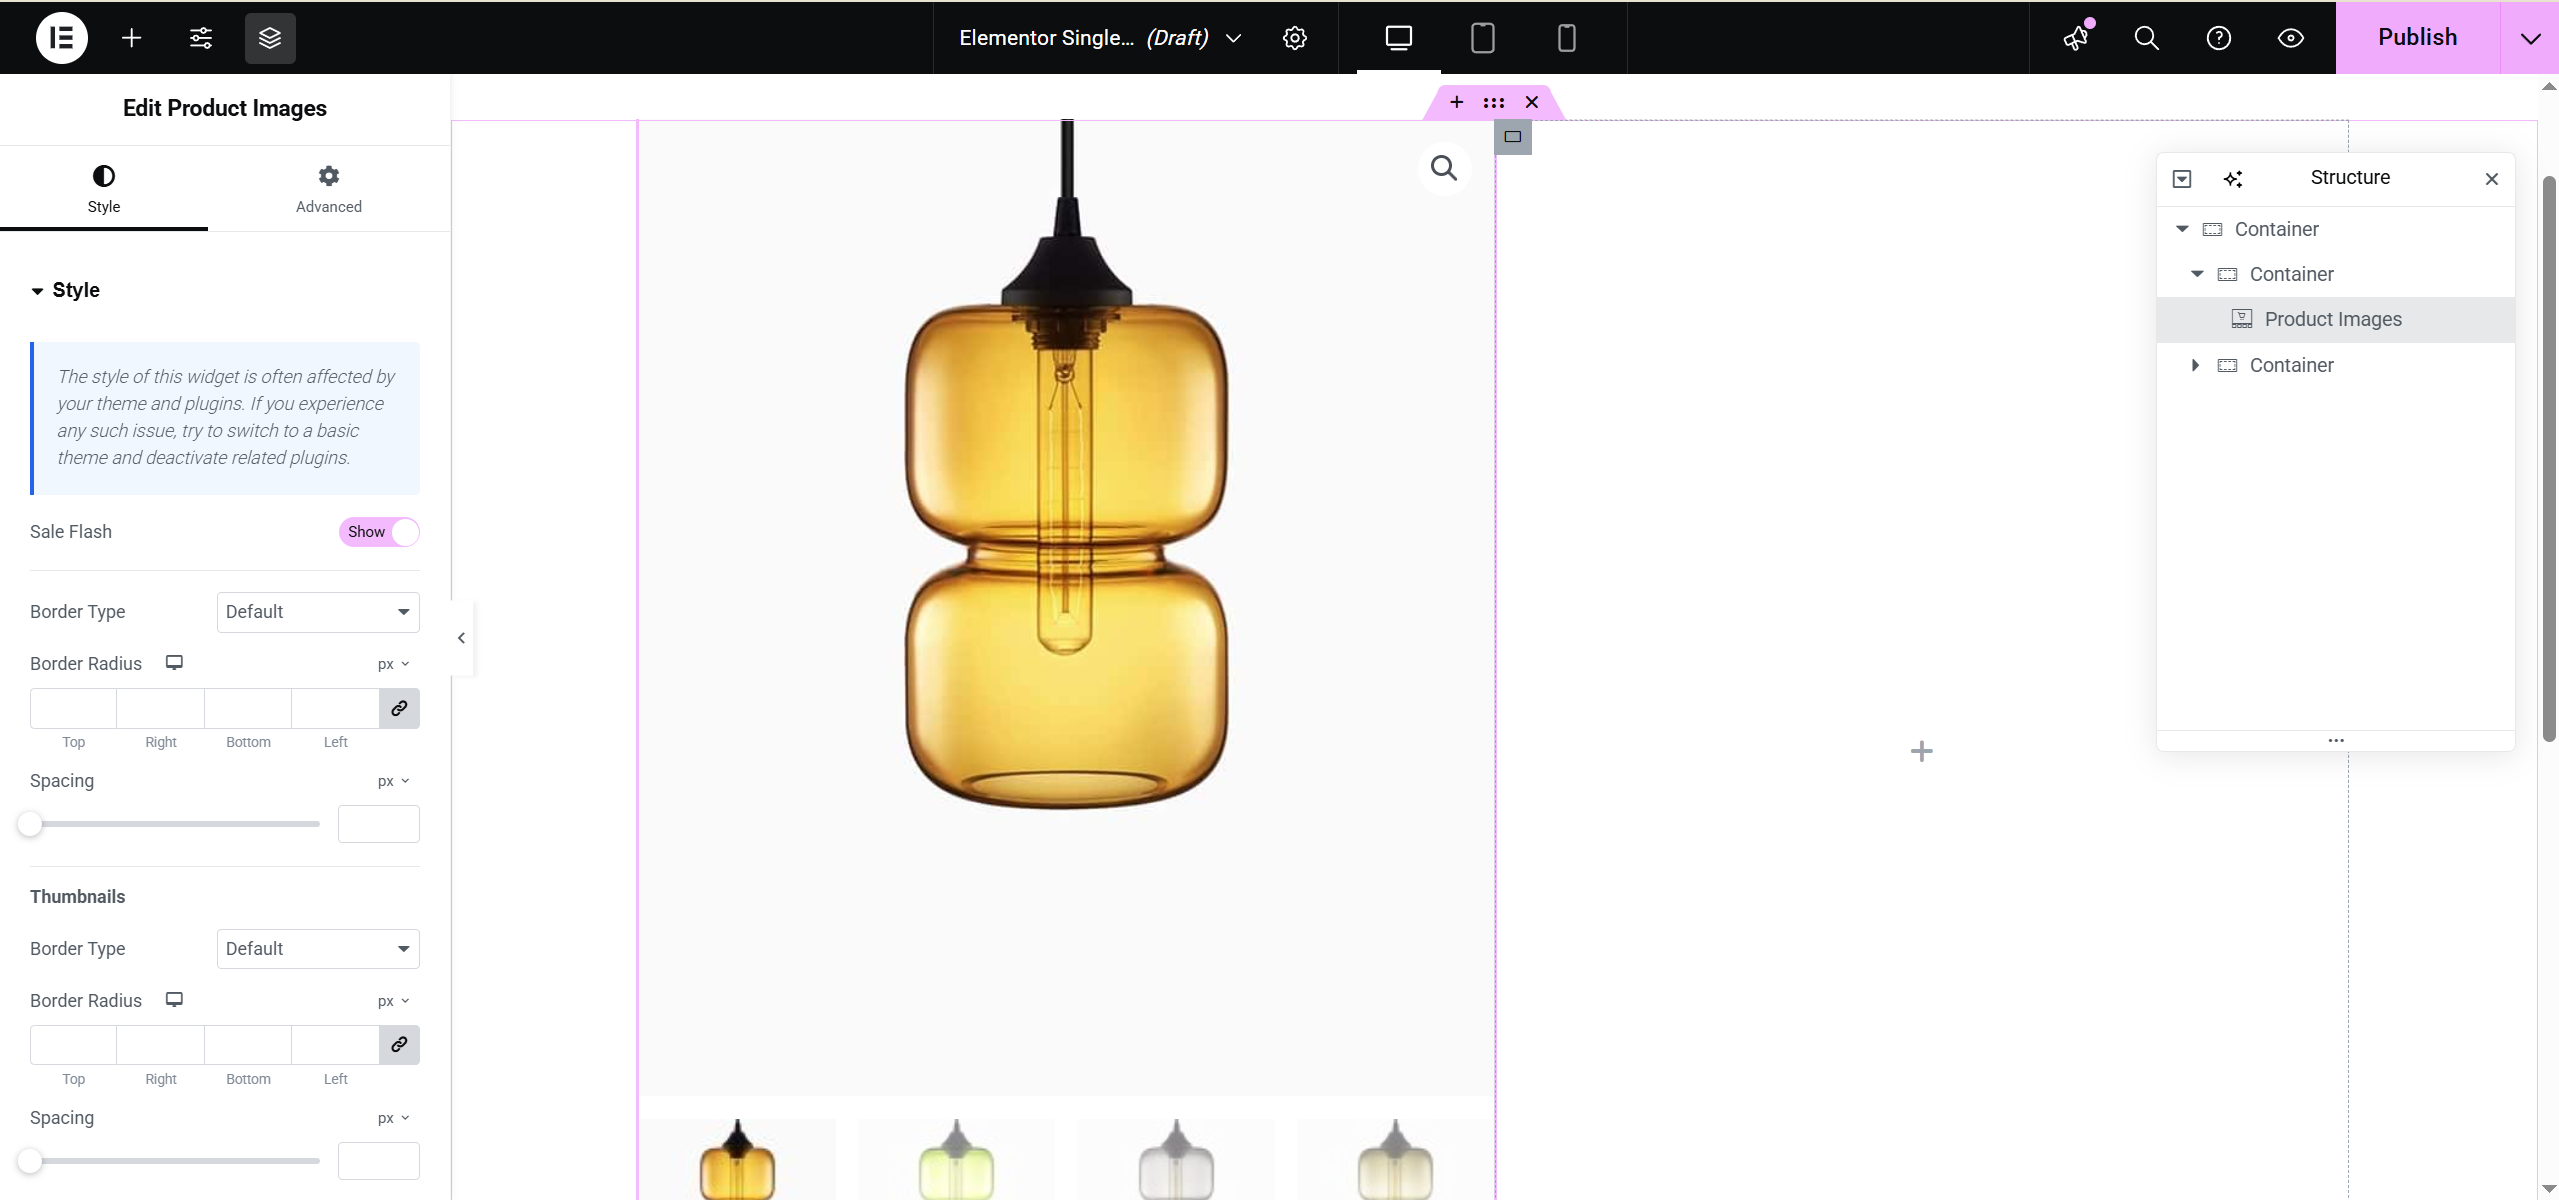
Task: Preview changes with the eye icon
Action: (2289, 37)
